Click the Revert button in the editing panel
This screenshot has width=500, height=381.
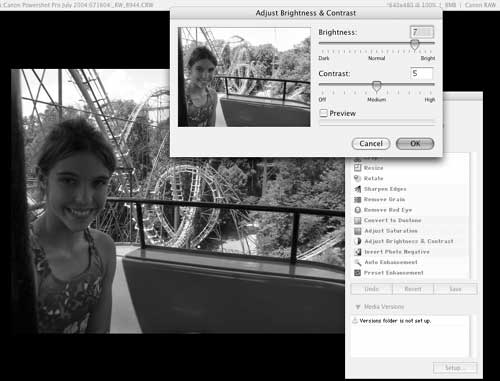tap(413, 289)
